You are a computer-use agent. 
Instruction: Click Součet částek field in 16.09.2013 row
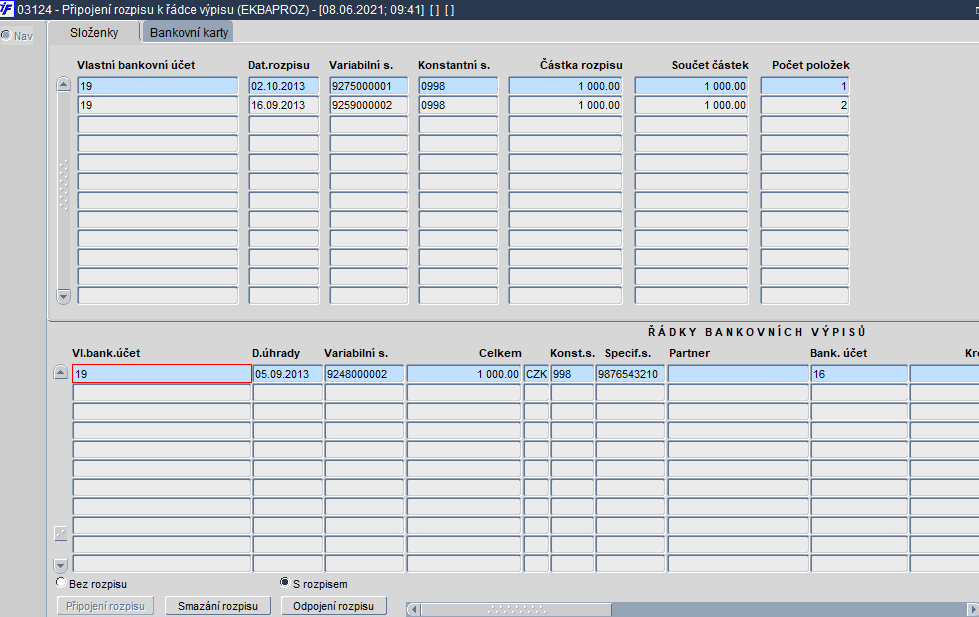tap(692, 105)
